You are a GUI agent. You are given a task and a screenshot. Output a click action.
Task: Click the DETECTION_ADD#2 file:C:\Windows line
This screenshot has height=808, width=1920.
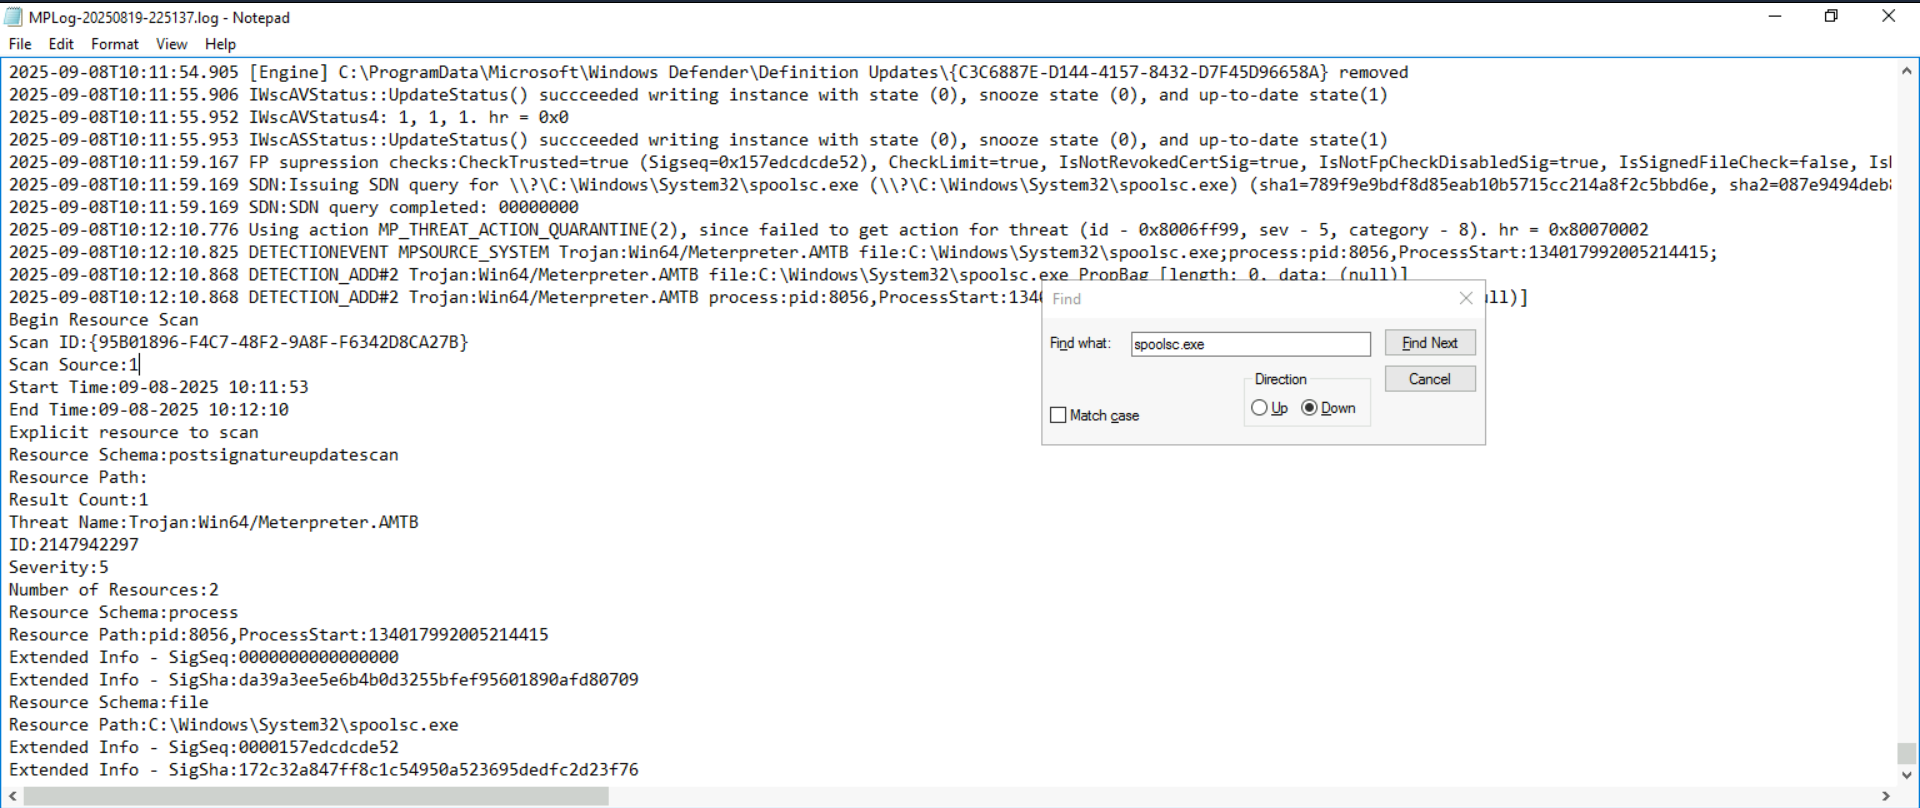[709, 275]
